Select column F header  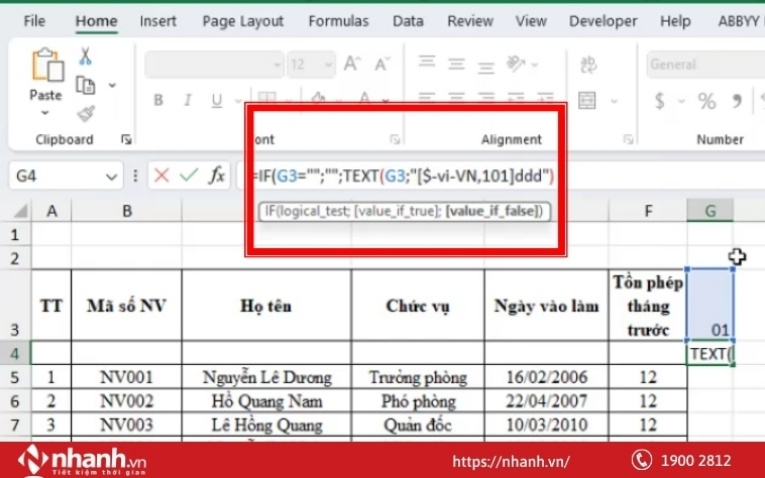pos(648,211)
